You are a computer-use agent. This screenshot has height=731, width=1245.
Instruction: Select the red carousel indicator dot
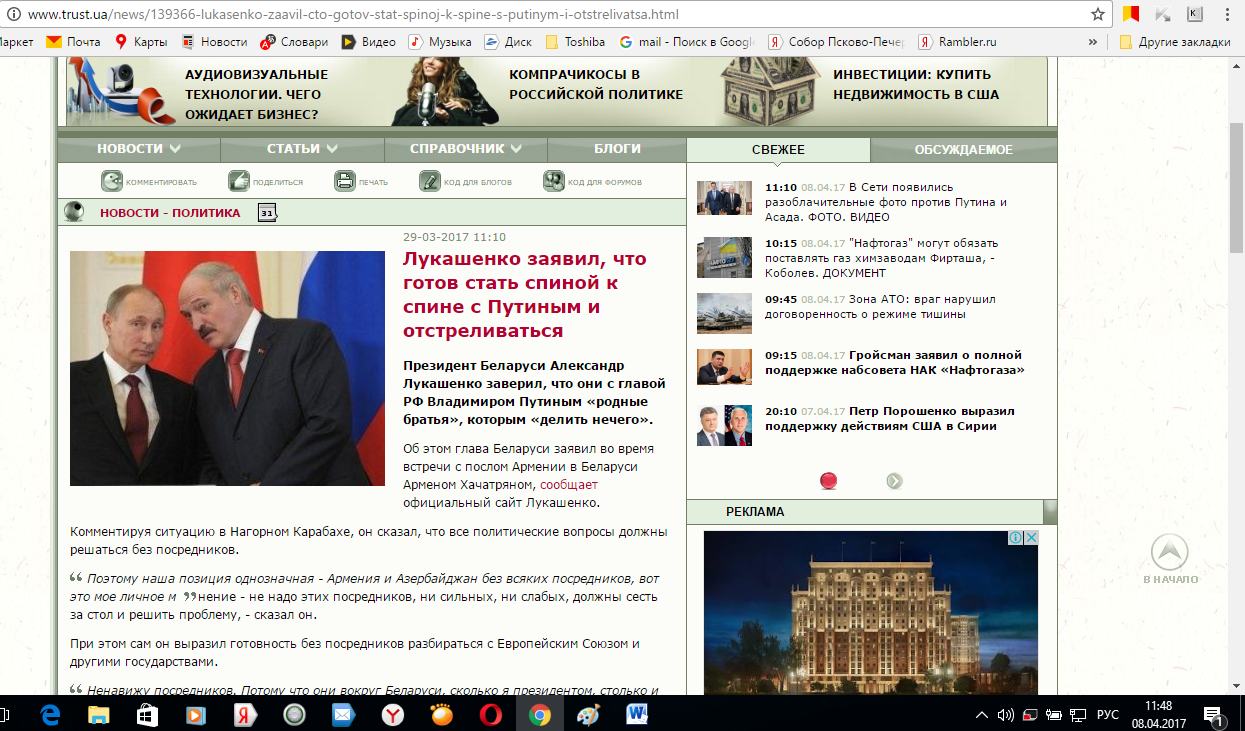[x=828, y=481]
